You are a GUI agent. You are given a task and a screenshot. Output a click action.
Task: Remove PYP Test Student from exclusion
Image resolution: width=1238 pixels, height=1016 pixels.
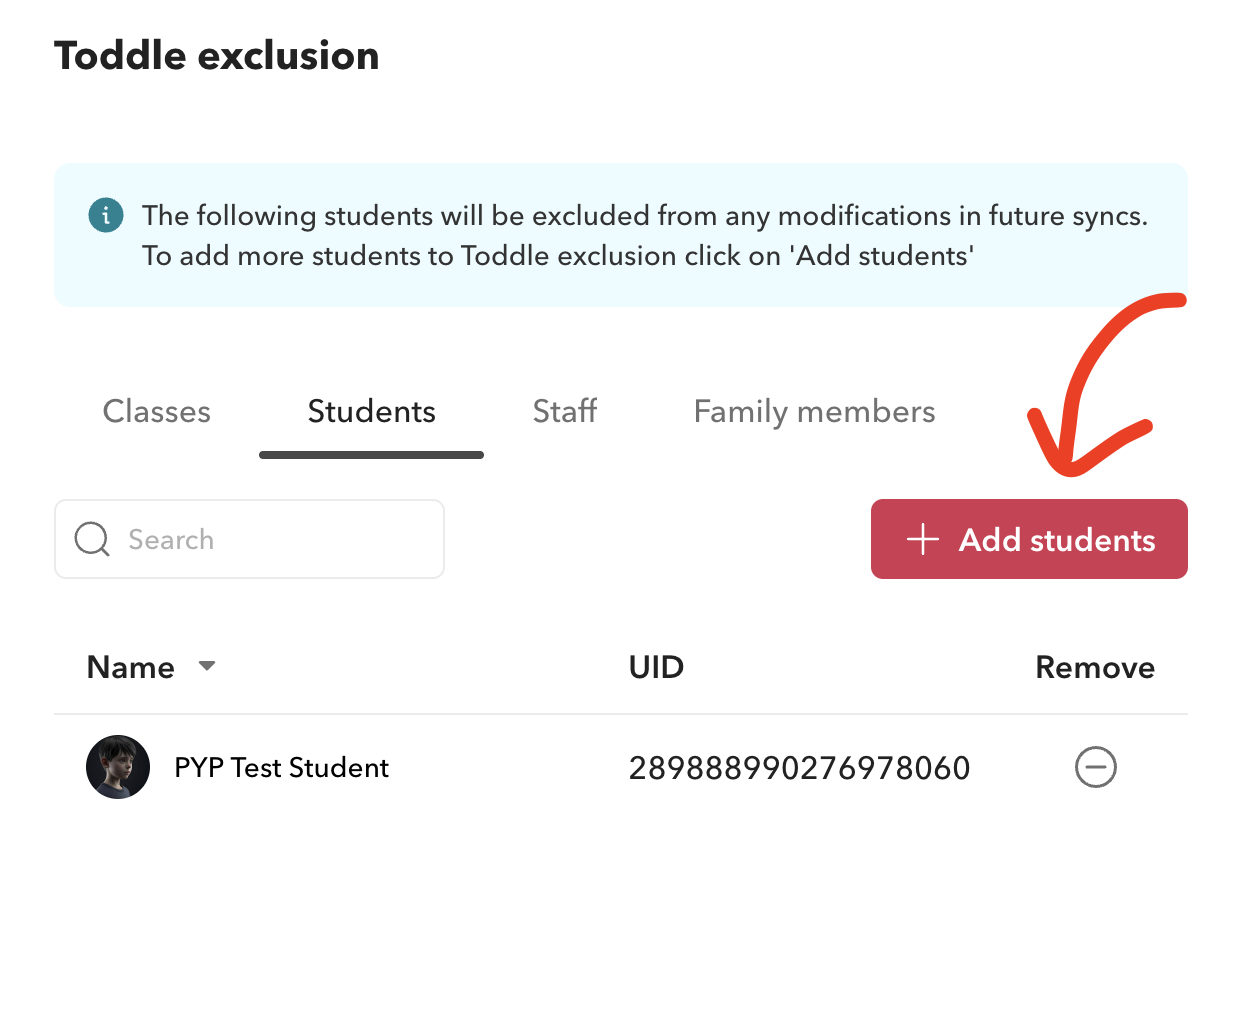(1095, 767)
